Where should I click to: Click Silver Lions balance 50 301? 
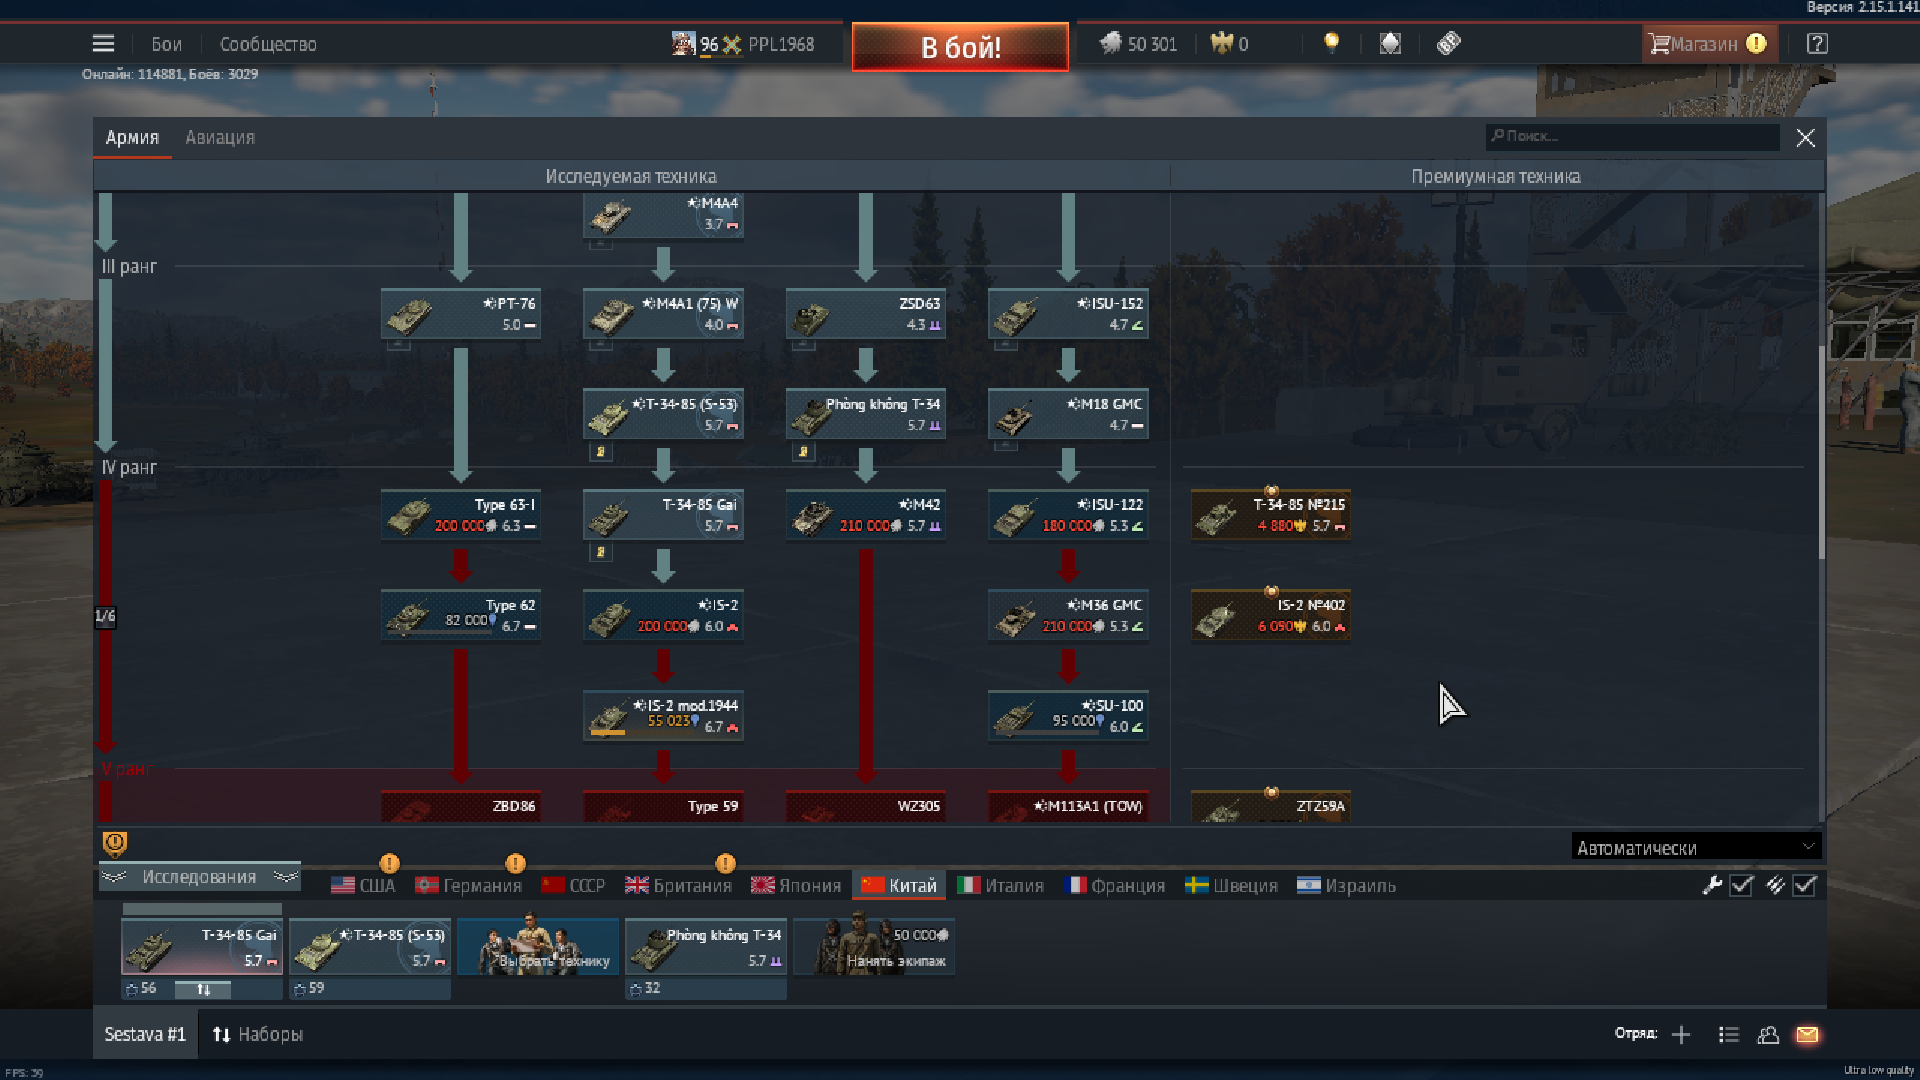click(x=1139, y=44)
